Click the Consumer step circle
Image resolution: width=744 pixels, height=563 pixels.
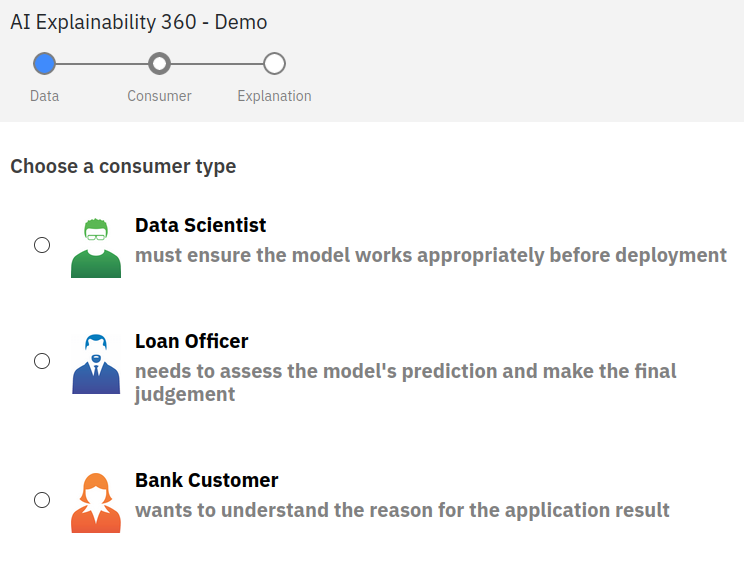coord(159,64)
